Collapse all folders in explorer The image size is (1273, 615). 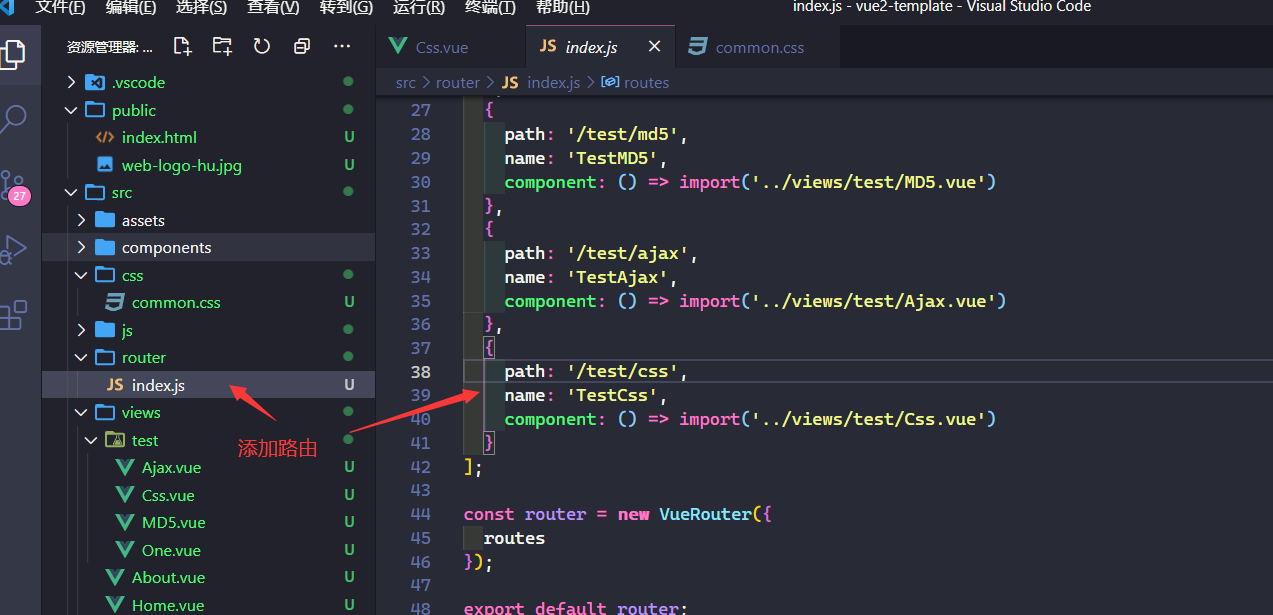301,46
